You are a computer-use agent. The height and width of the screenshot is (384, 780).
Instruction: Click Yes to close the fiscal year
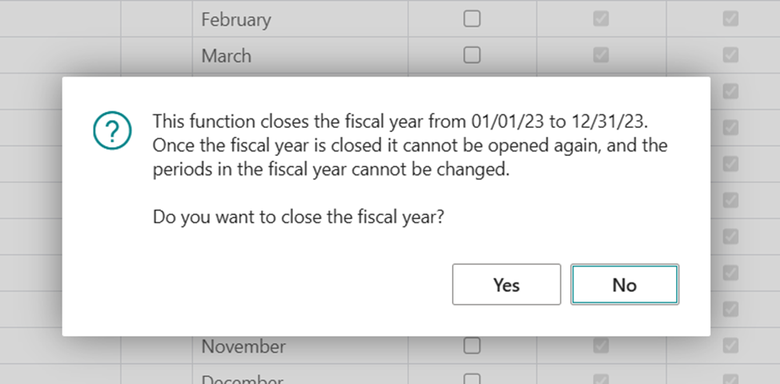pyautogui.click(x=506, y=285)
